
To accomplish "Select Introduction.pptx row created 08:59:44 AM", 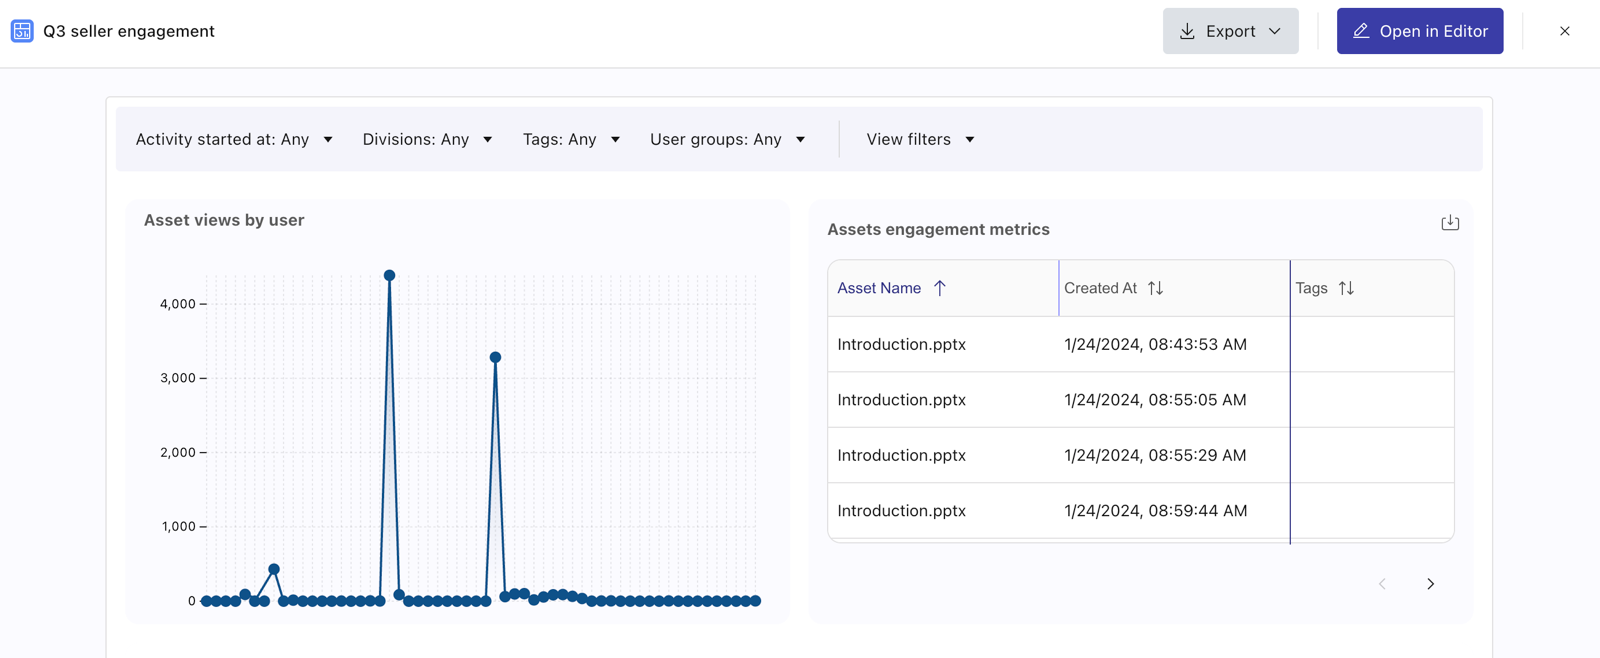I will 1141,511.
